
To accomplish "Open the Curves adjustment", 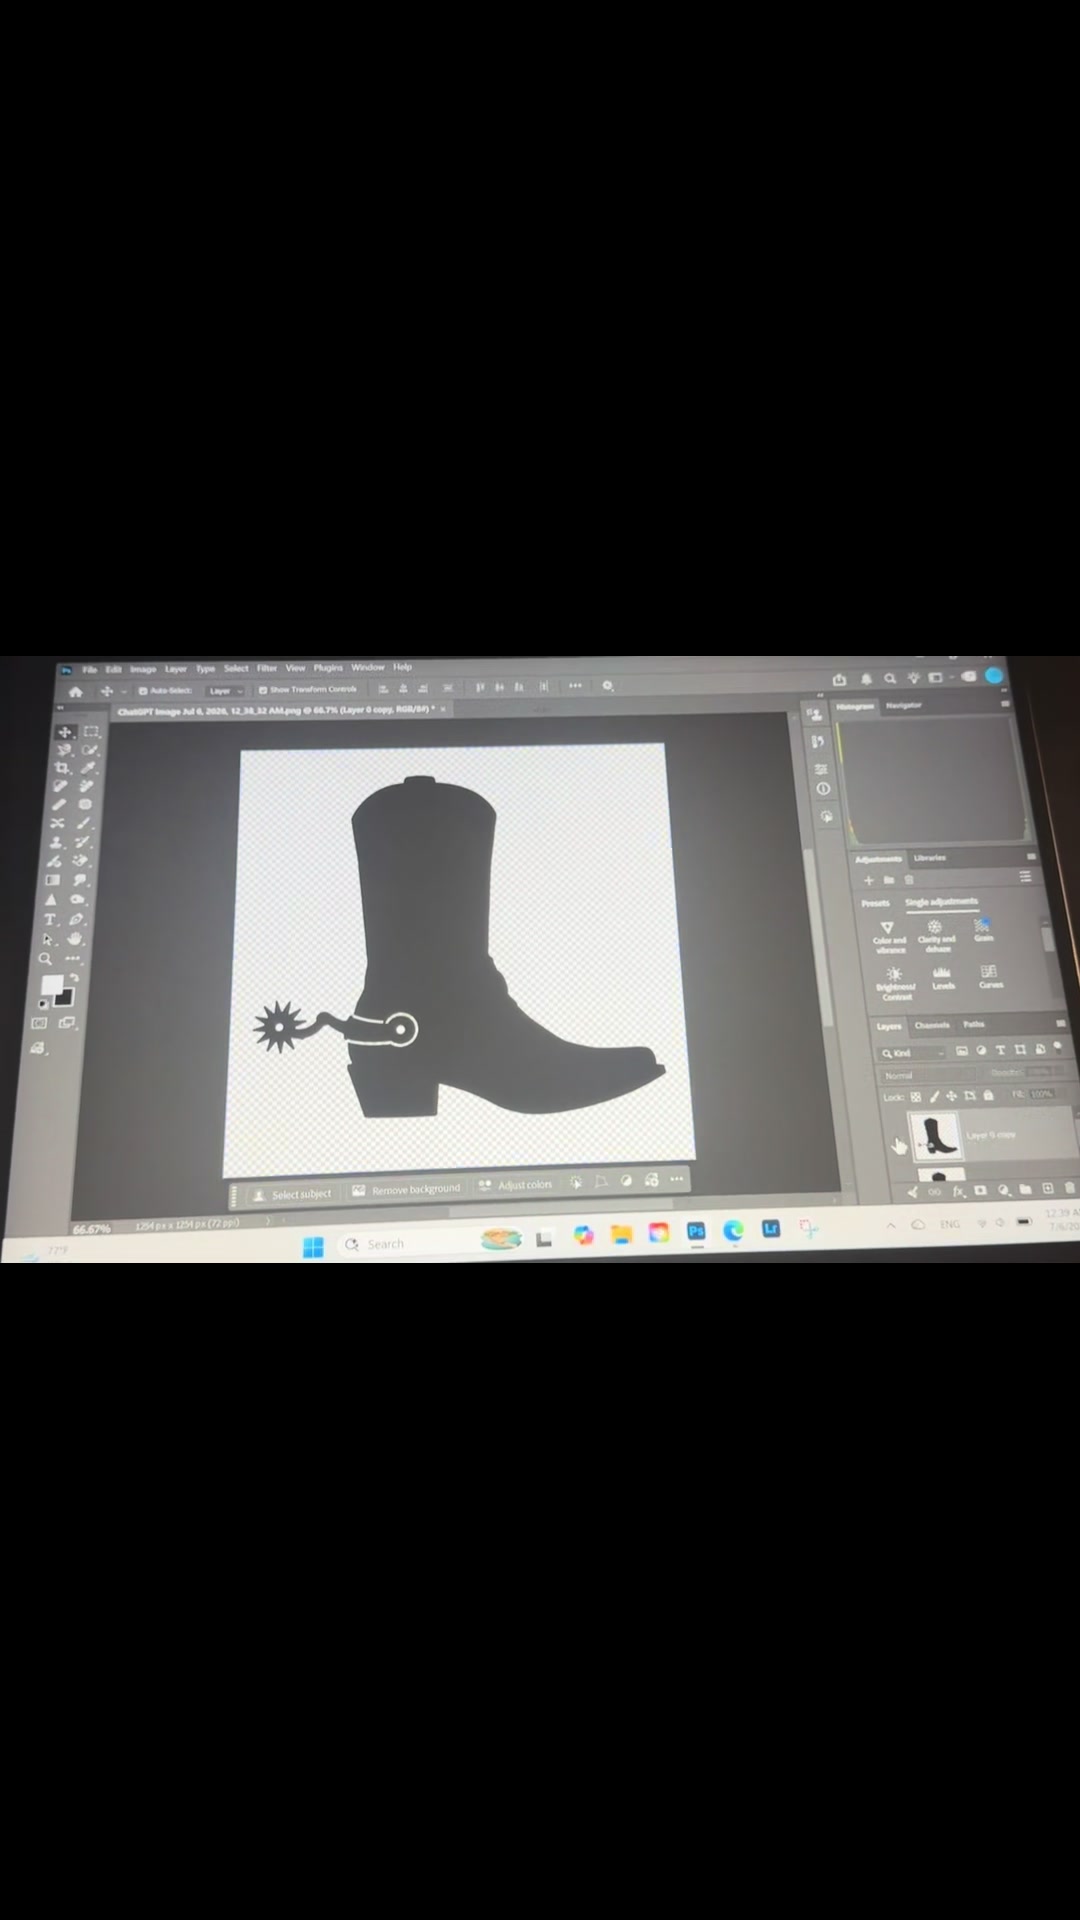I will click(990, 976).
